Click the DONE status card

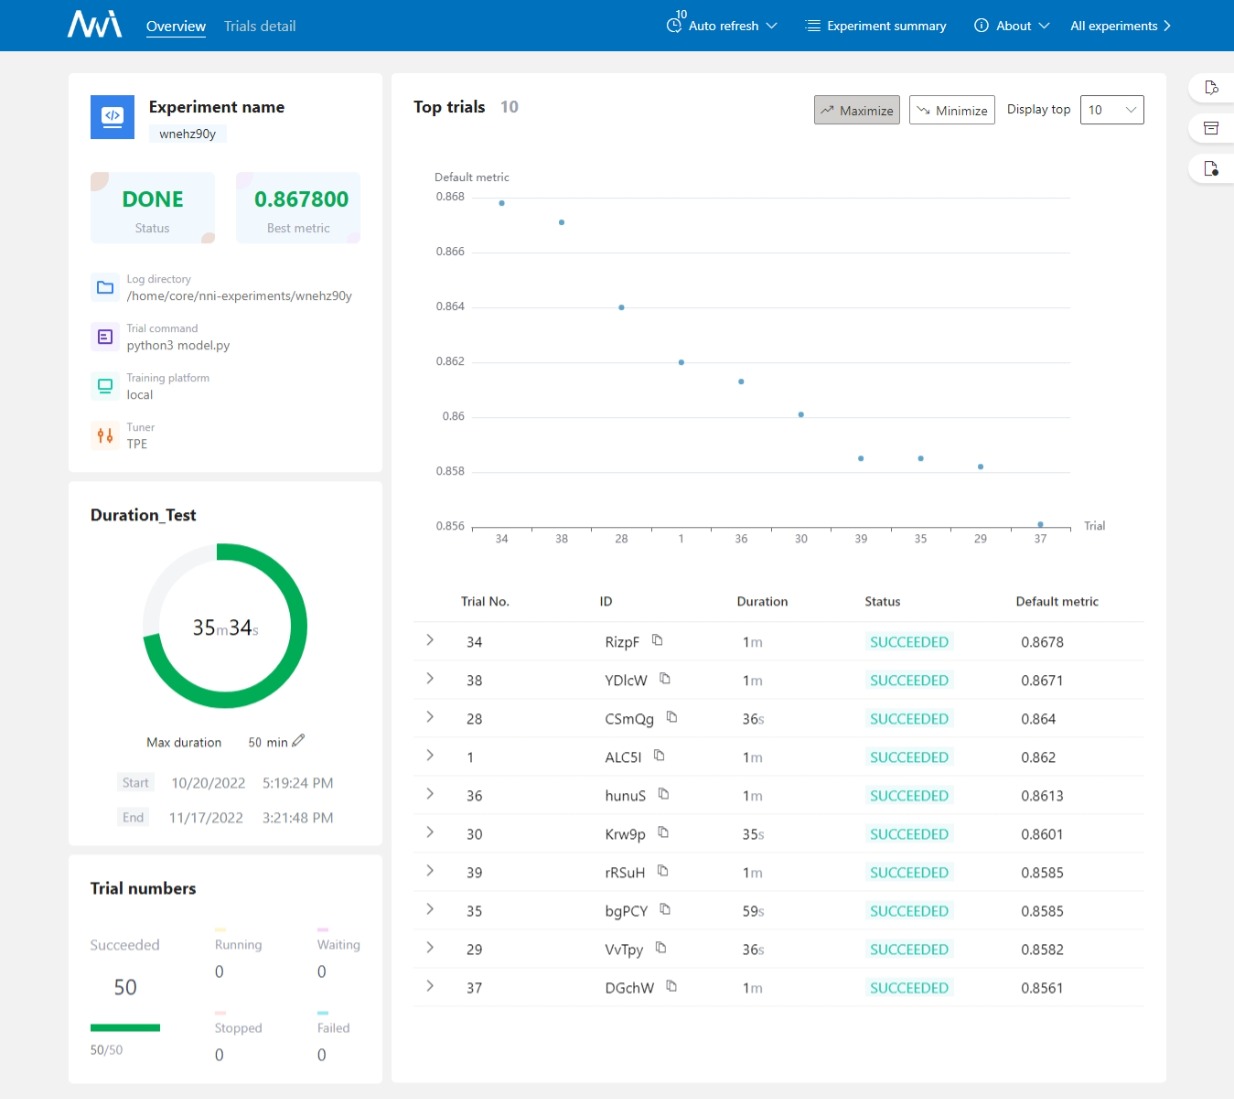[x=152, y=207]
